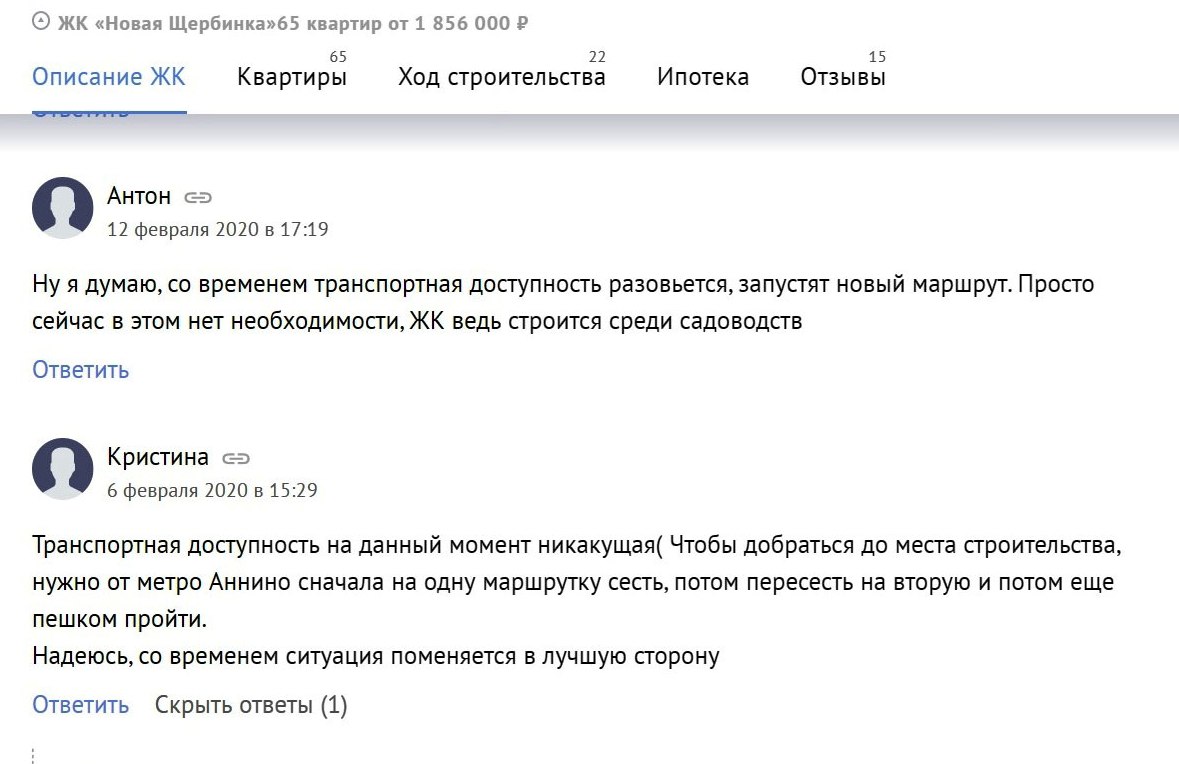Open Антон's user avatar
Screen dimensions: 1179x764
coord(62,208)
